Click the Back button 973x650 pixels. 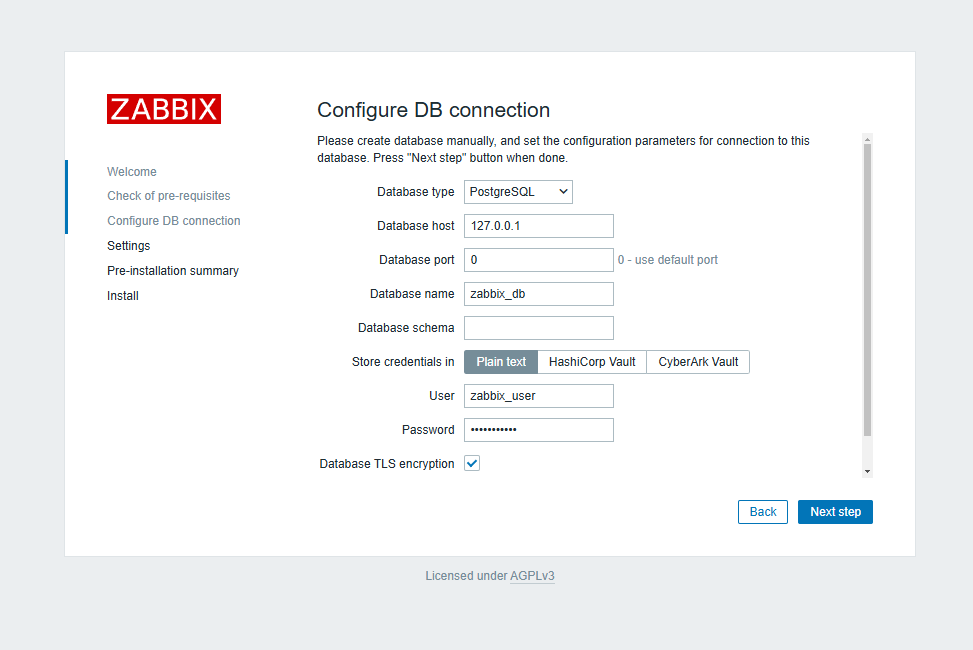(763, 512)
